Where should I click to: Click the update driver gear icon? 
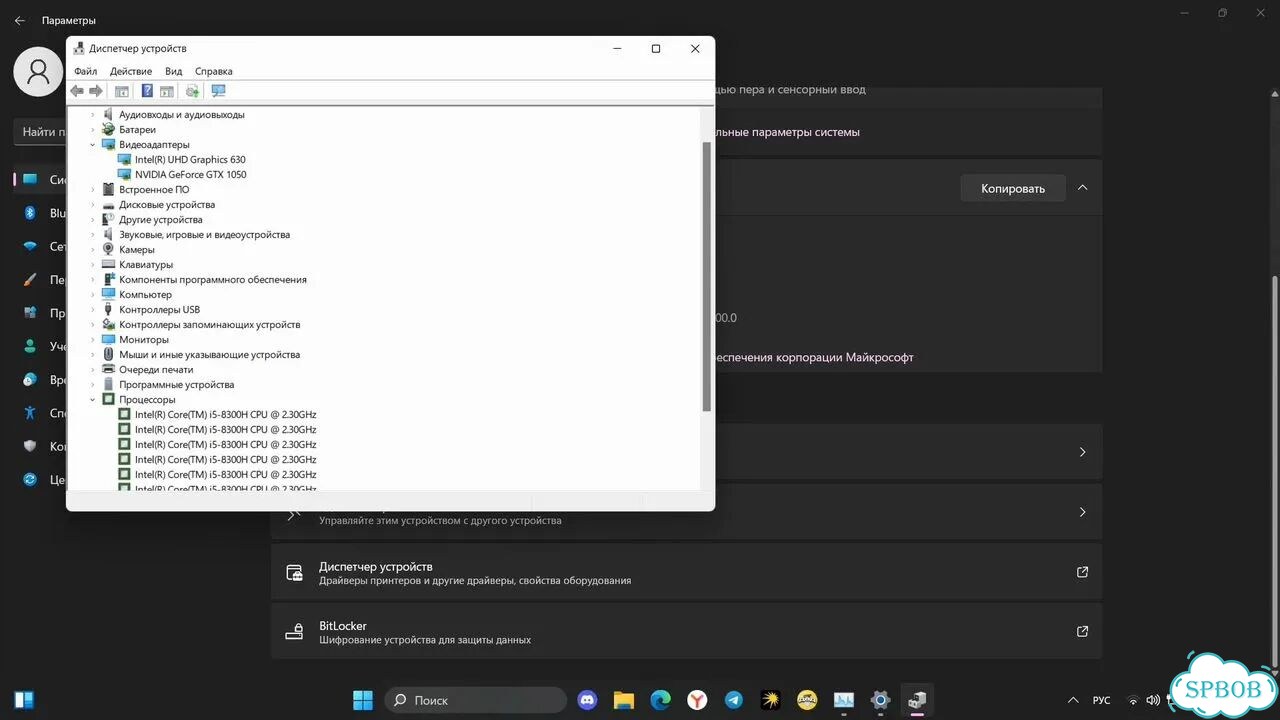pos(192,91)
